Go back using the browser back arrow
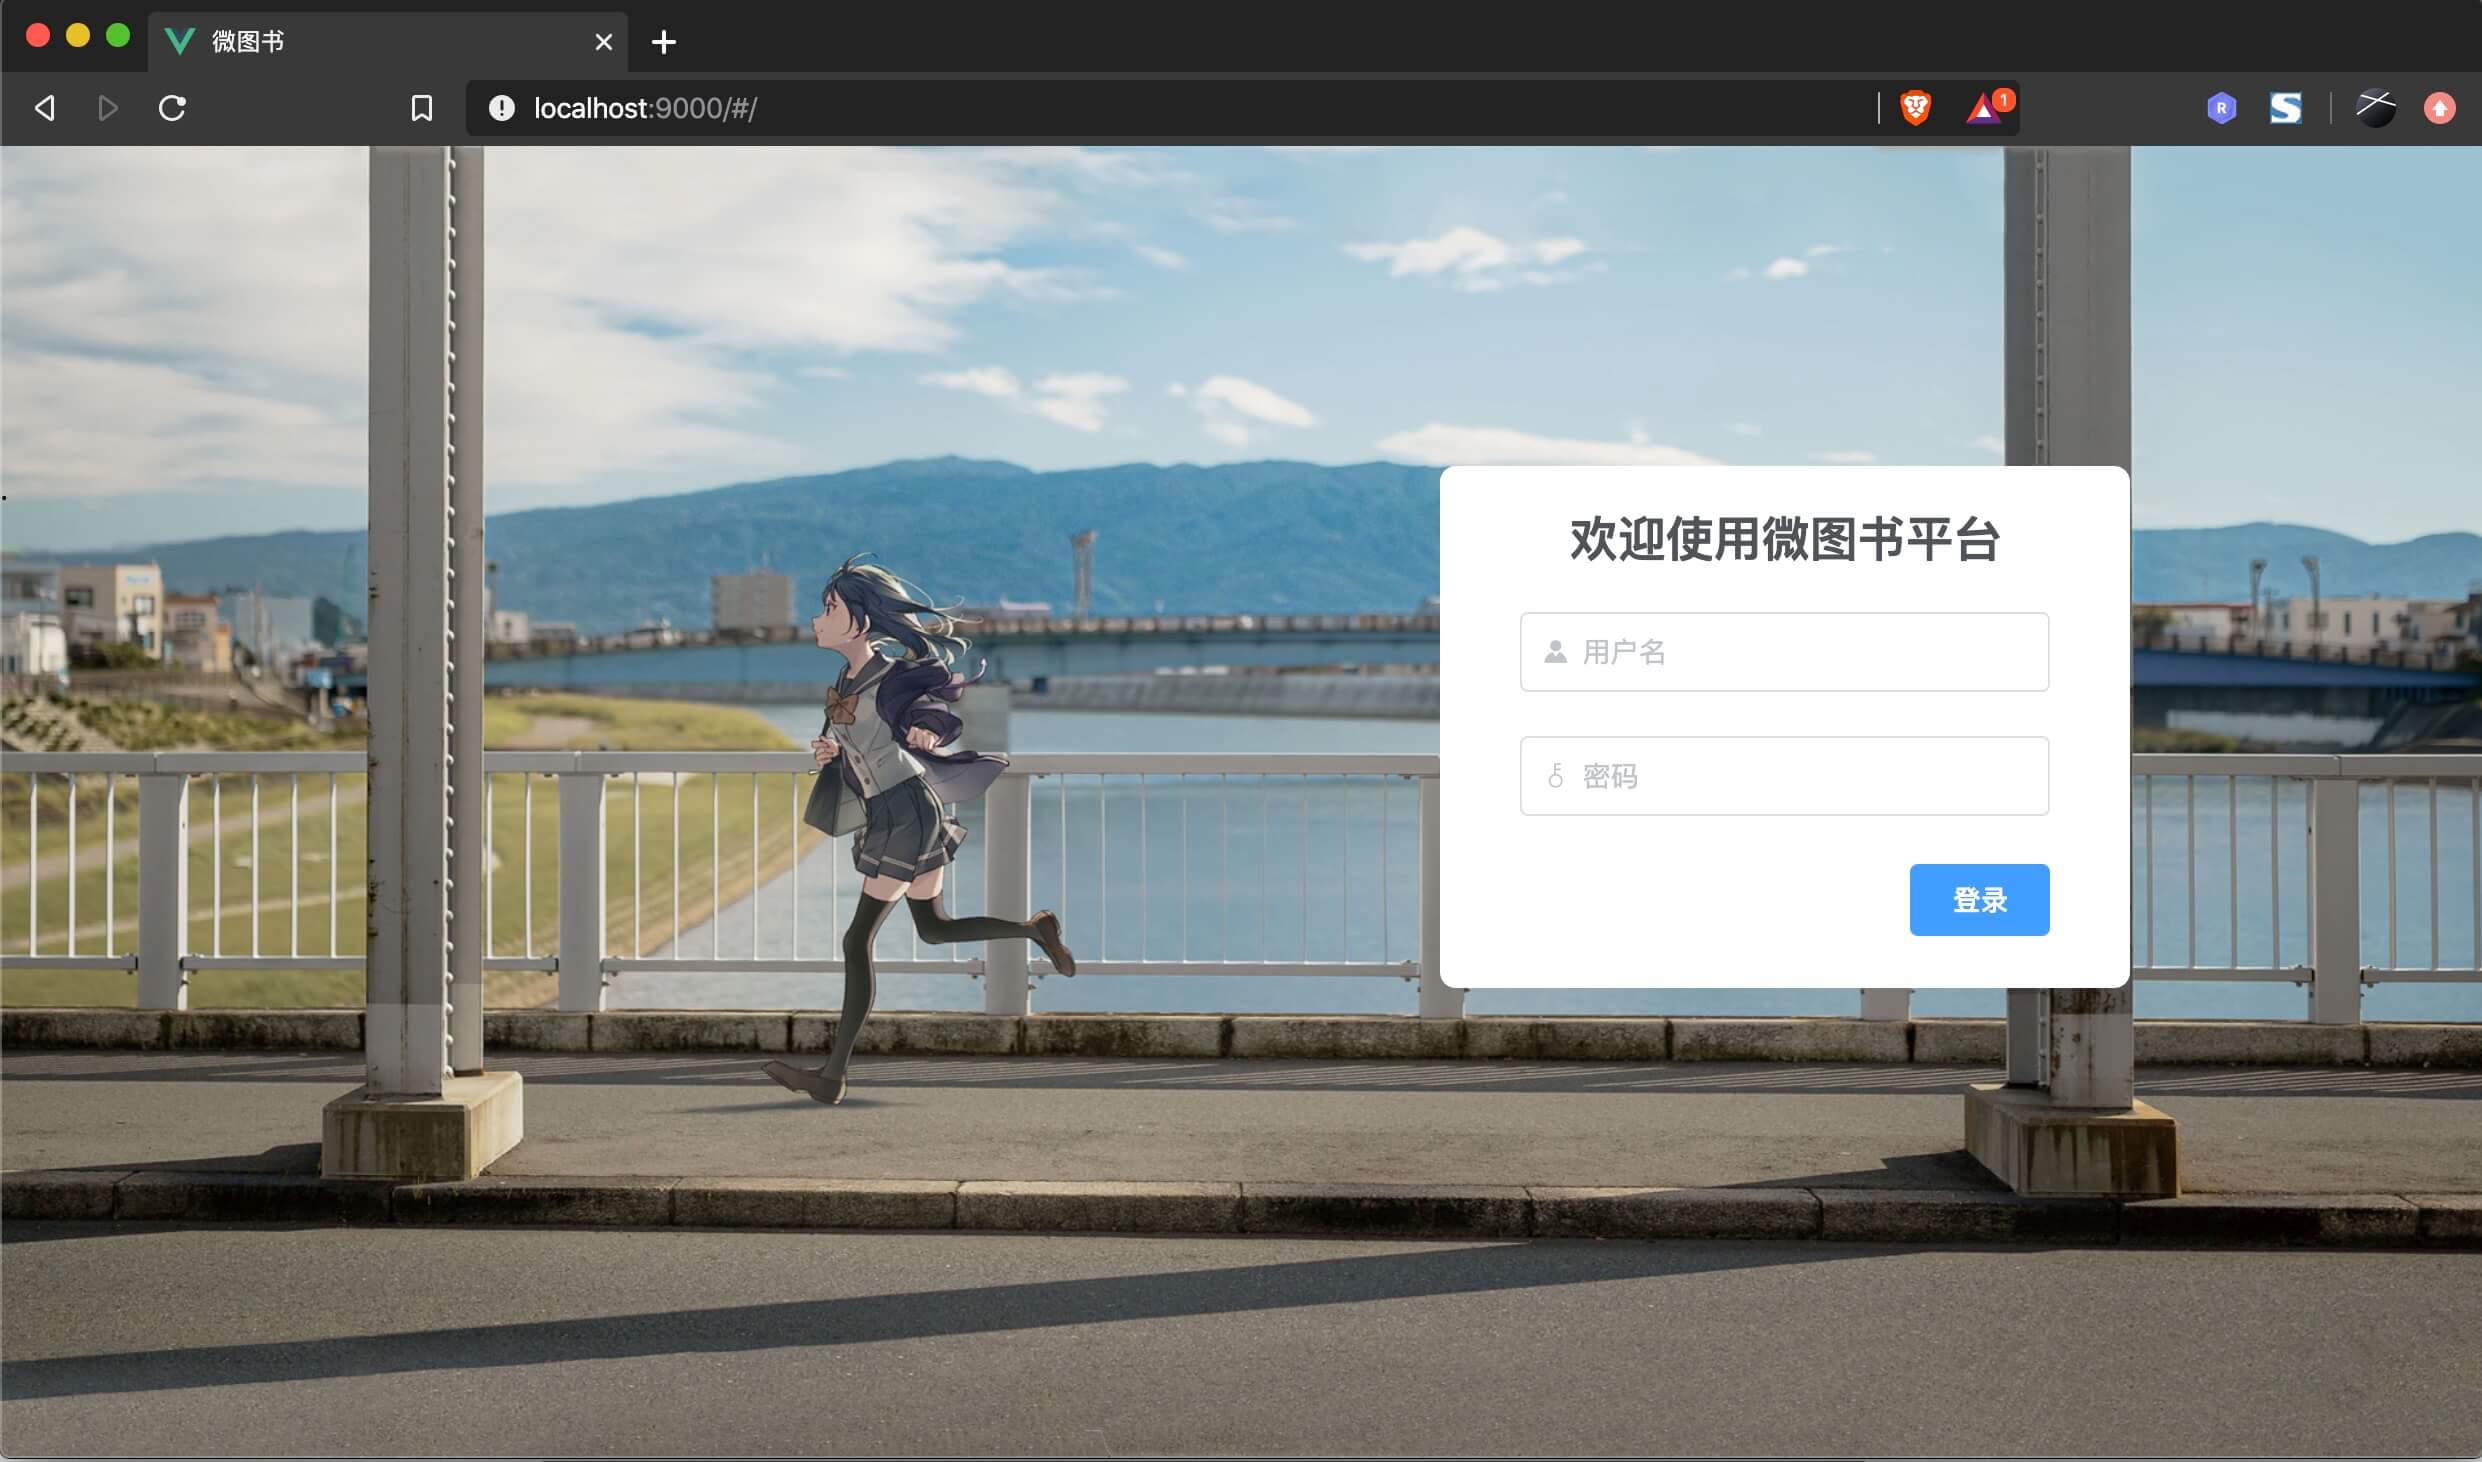The image size is (2482, 1462). pyautogui.click(x=45, y=108)
